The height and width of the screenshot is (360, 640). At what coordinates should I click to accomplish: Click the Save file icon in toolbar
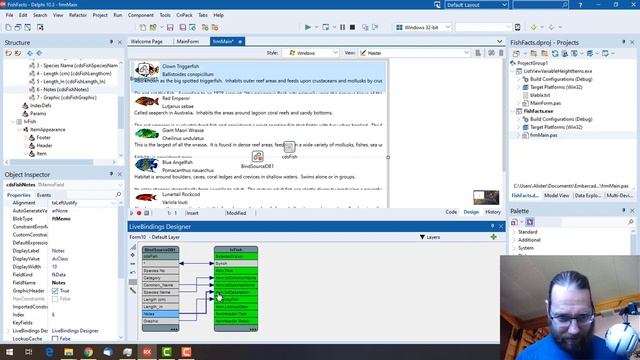170,27
